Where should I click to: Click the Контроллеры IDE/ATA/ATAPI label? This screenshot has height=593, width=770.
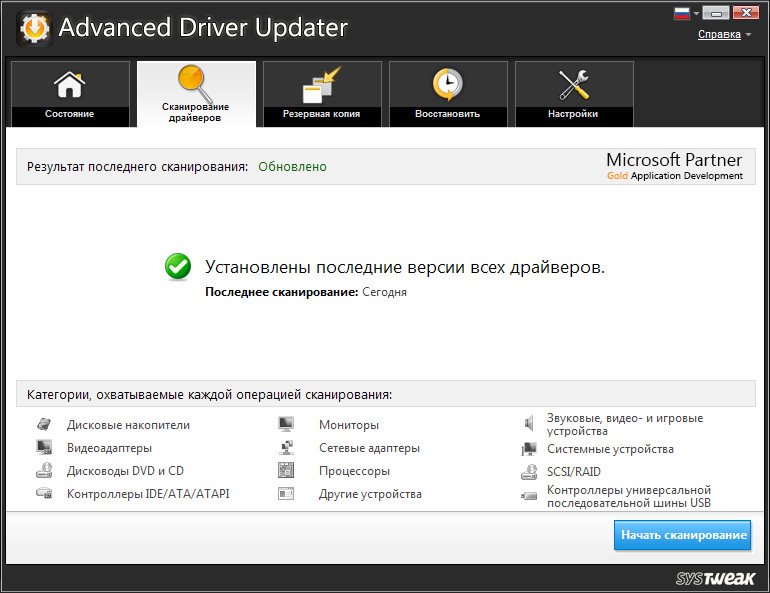point(148,494)
